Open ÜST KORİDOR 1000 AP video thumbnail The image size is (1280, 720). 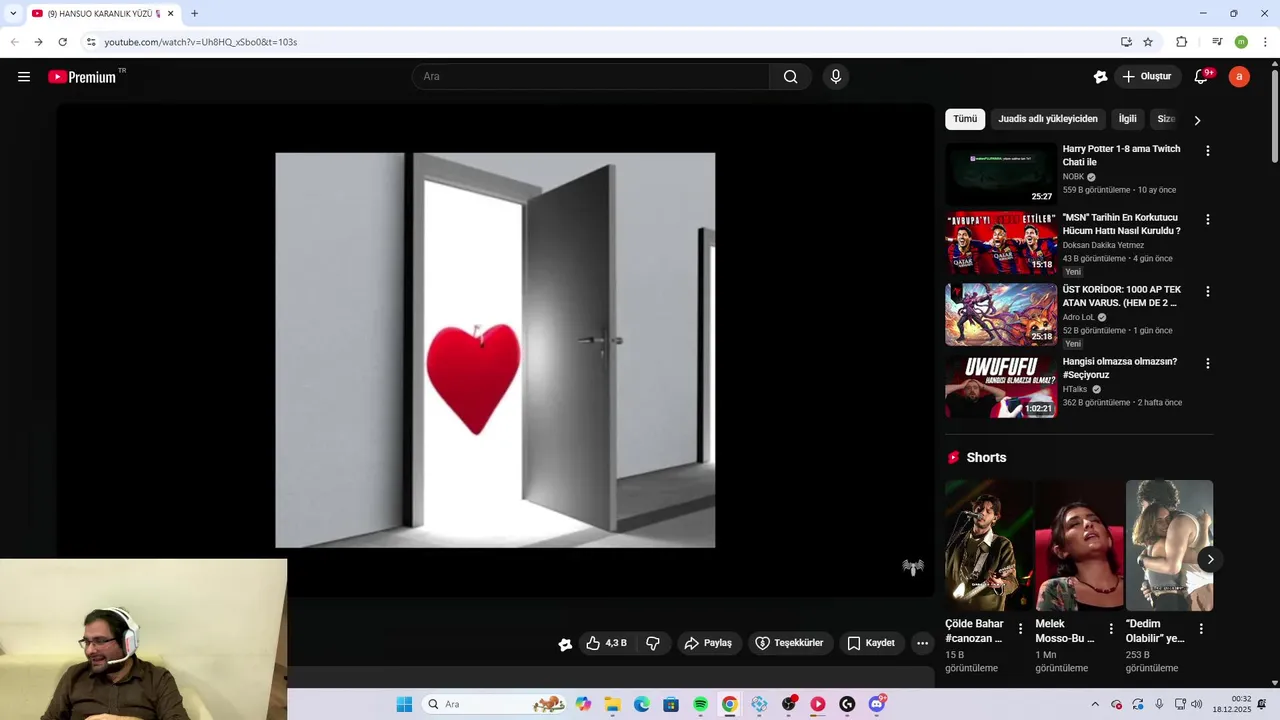pyautogui.click(x=1001, y=314)
